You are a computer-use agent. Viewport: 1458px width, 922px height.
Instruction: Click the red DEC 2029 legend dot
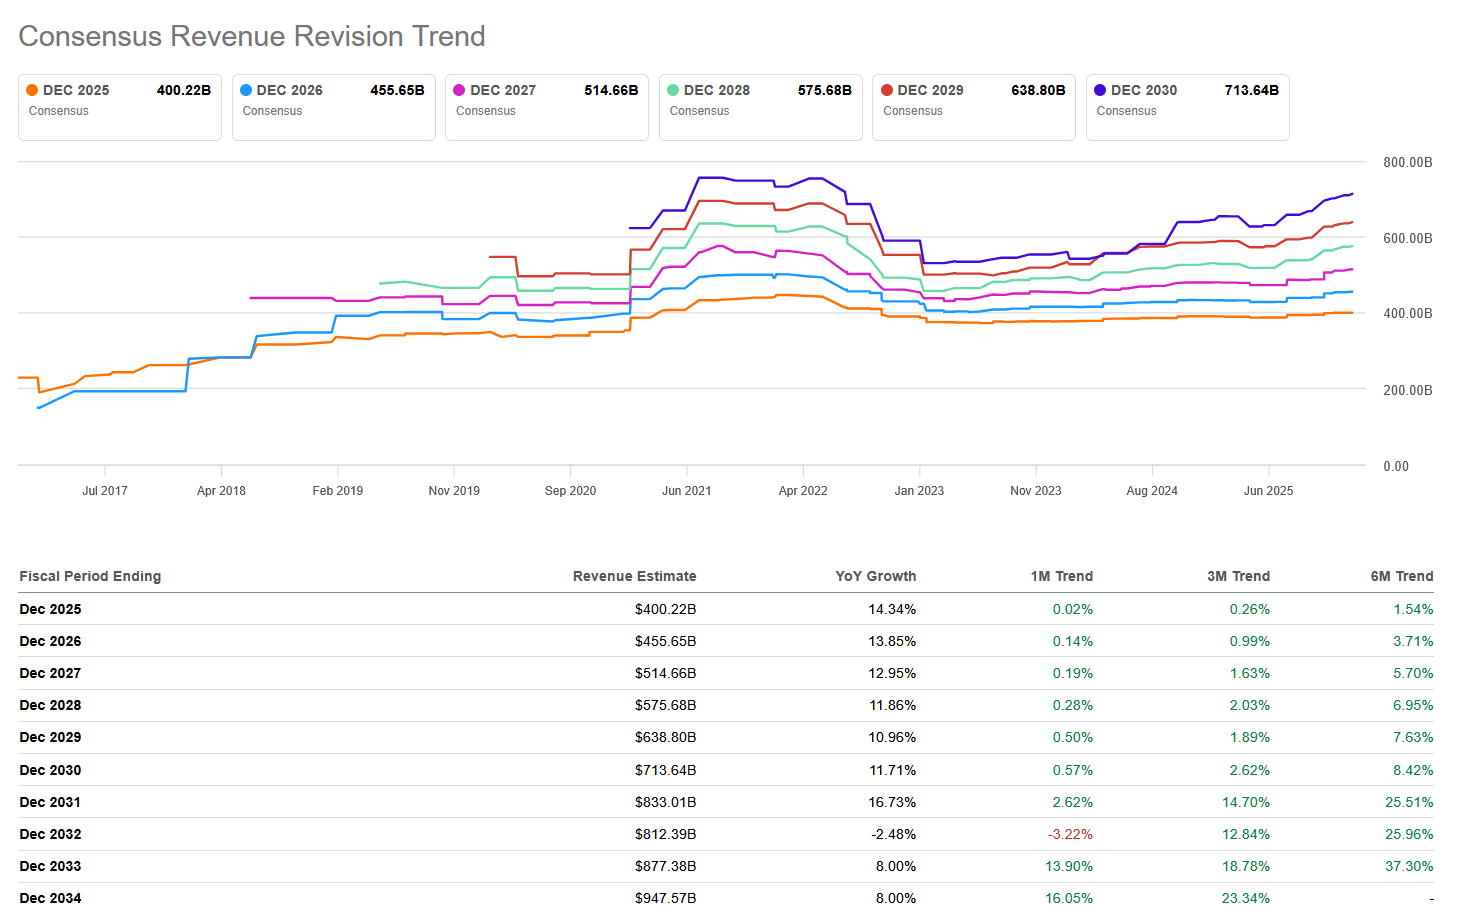(x=887, y=90)
